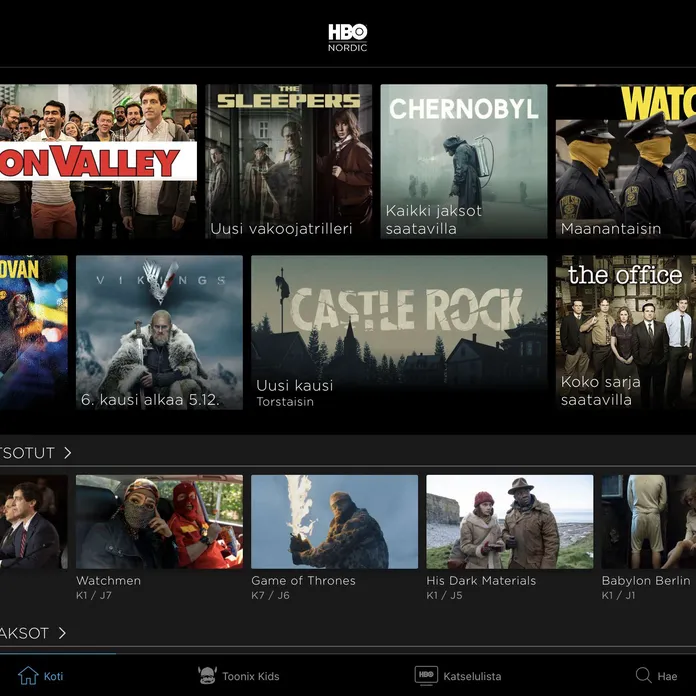Open the Castle Rock banner

399,332
